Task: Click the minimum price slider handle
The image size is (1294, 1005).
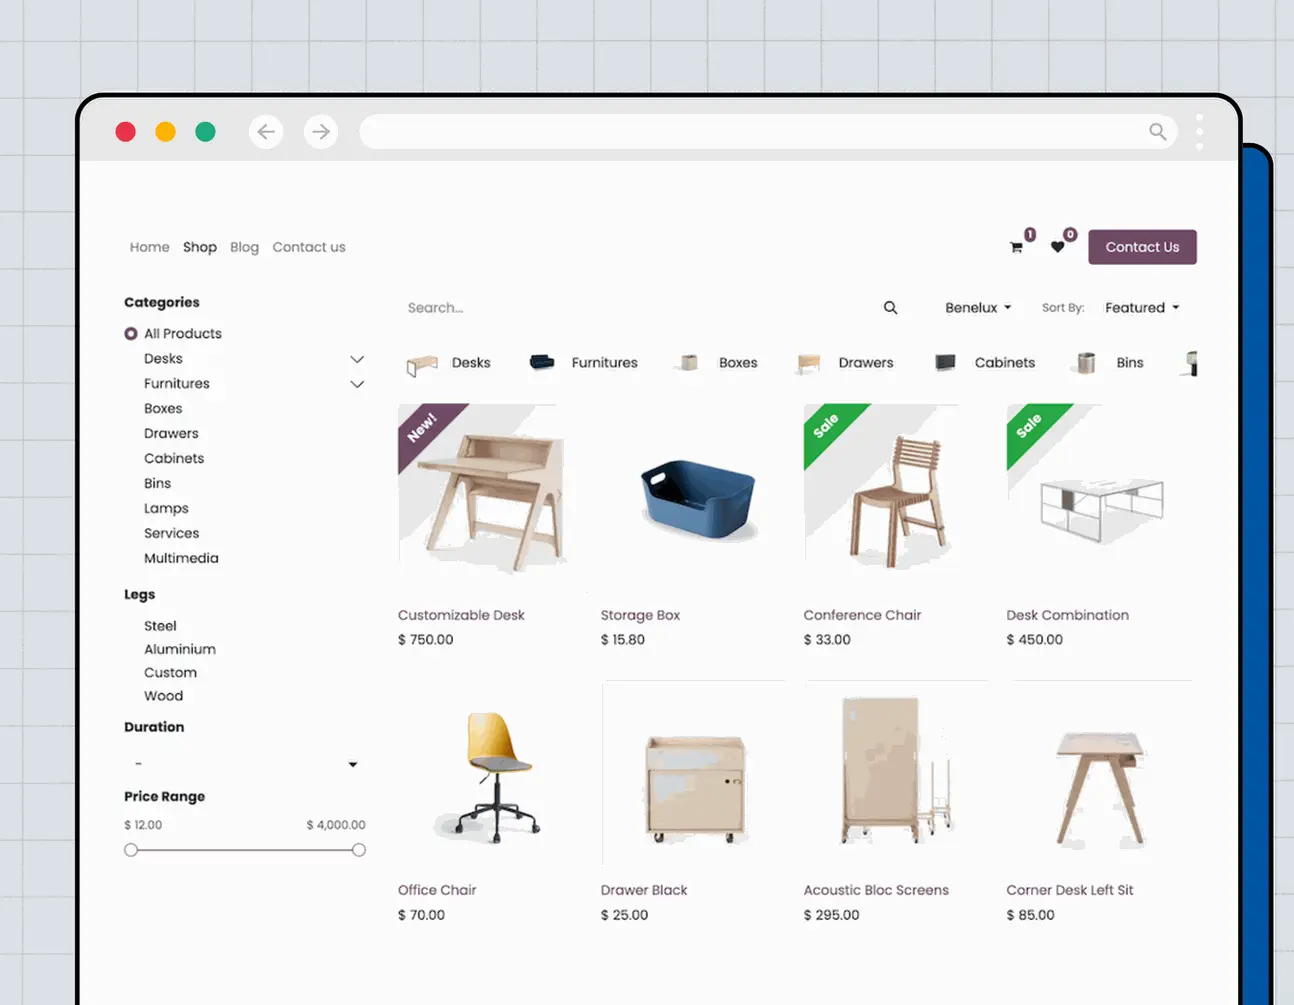Action: tap(131, 850)
